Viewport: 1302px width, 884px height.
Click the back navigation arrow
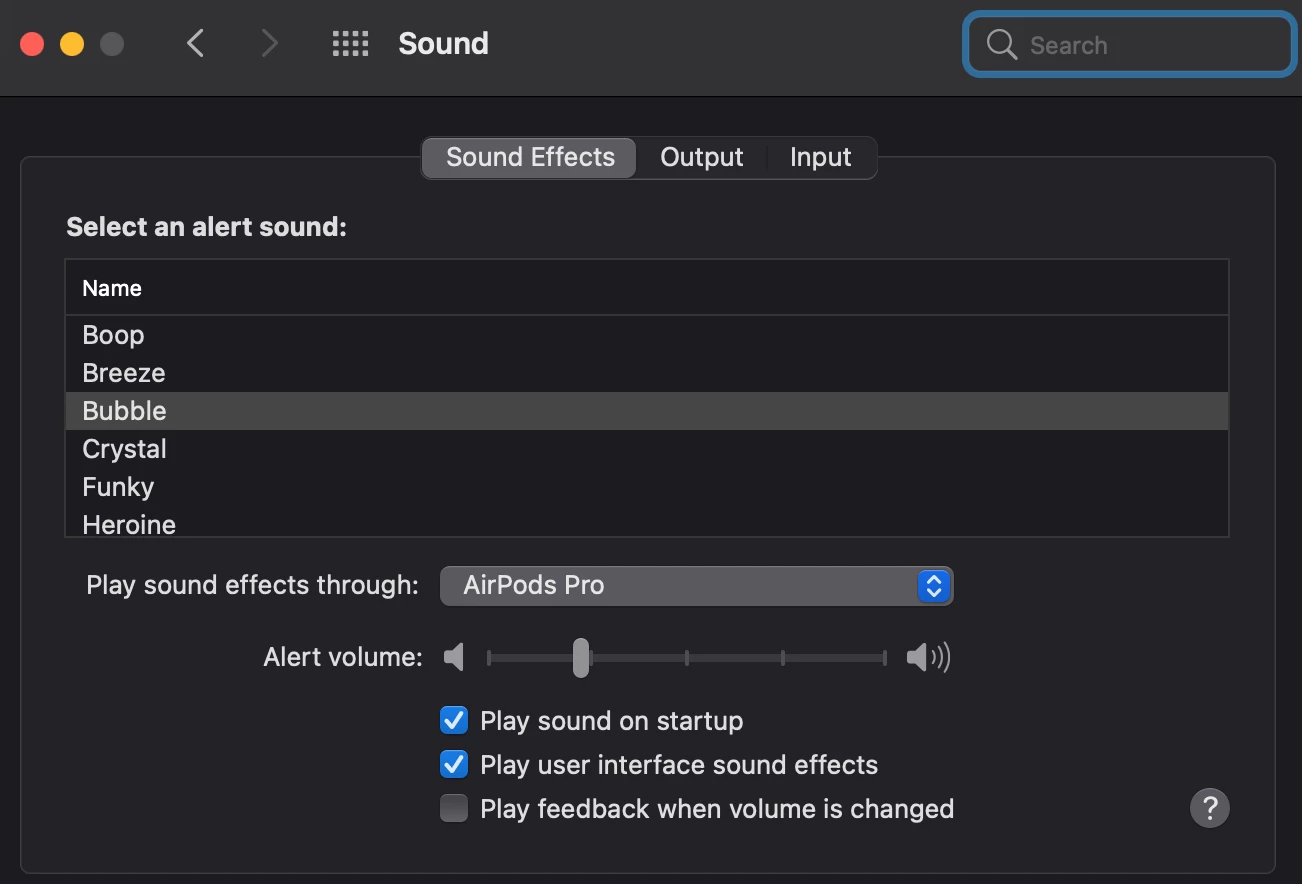196,44
